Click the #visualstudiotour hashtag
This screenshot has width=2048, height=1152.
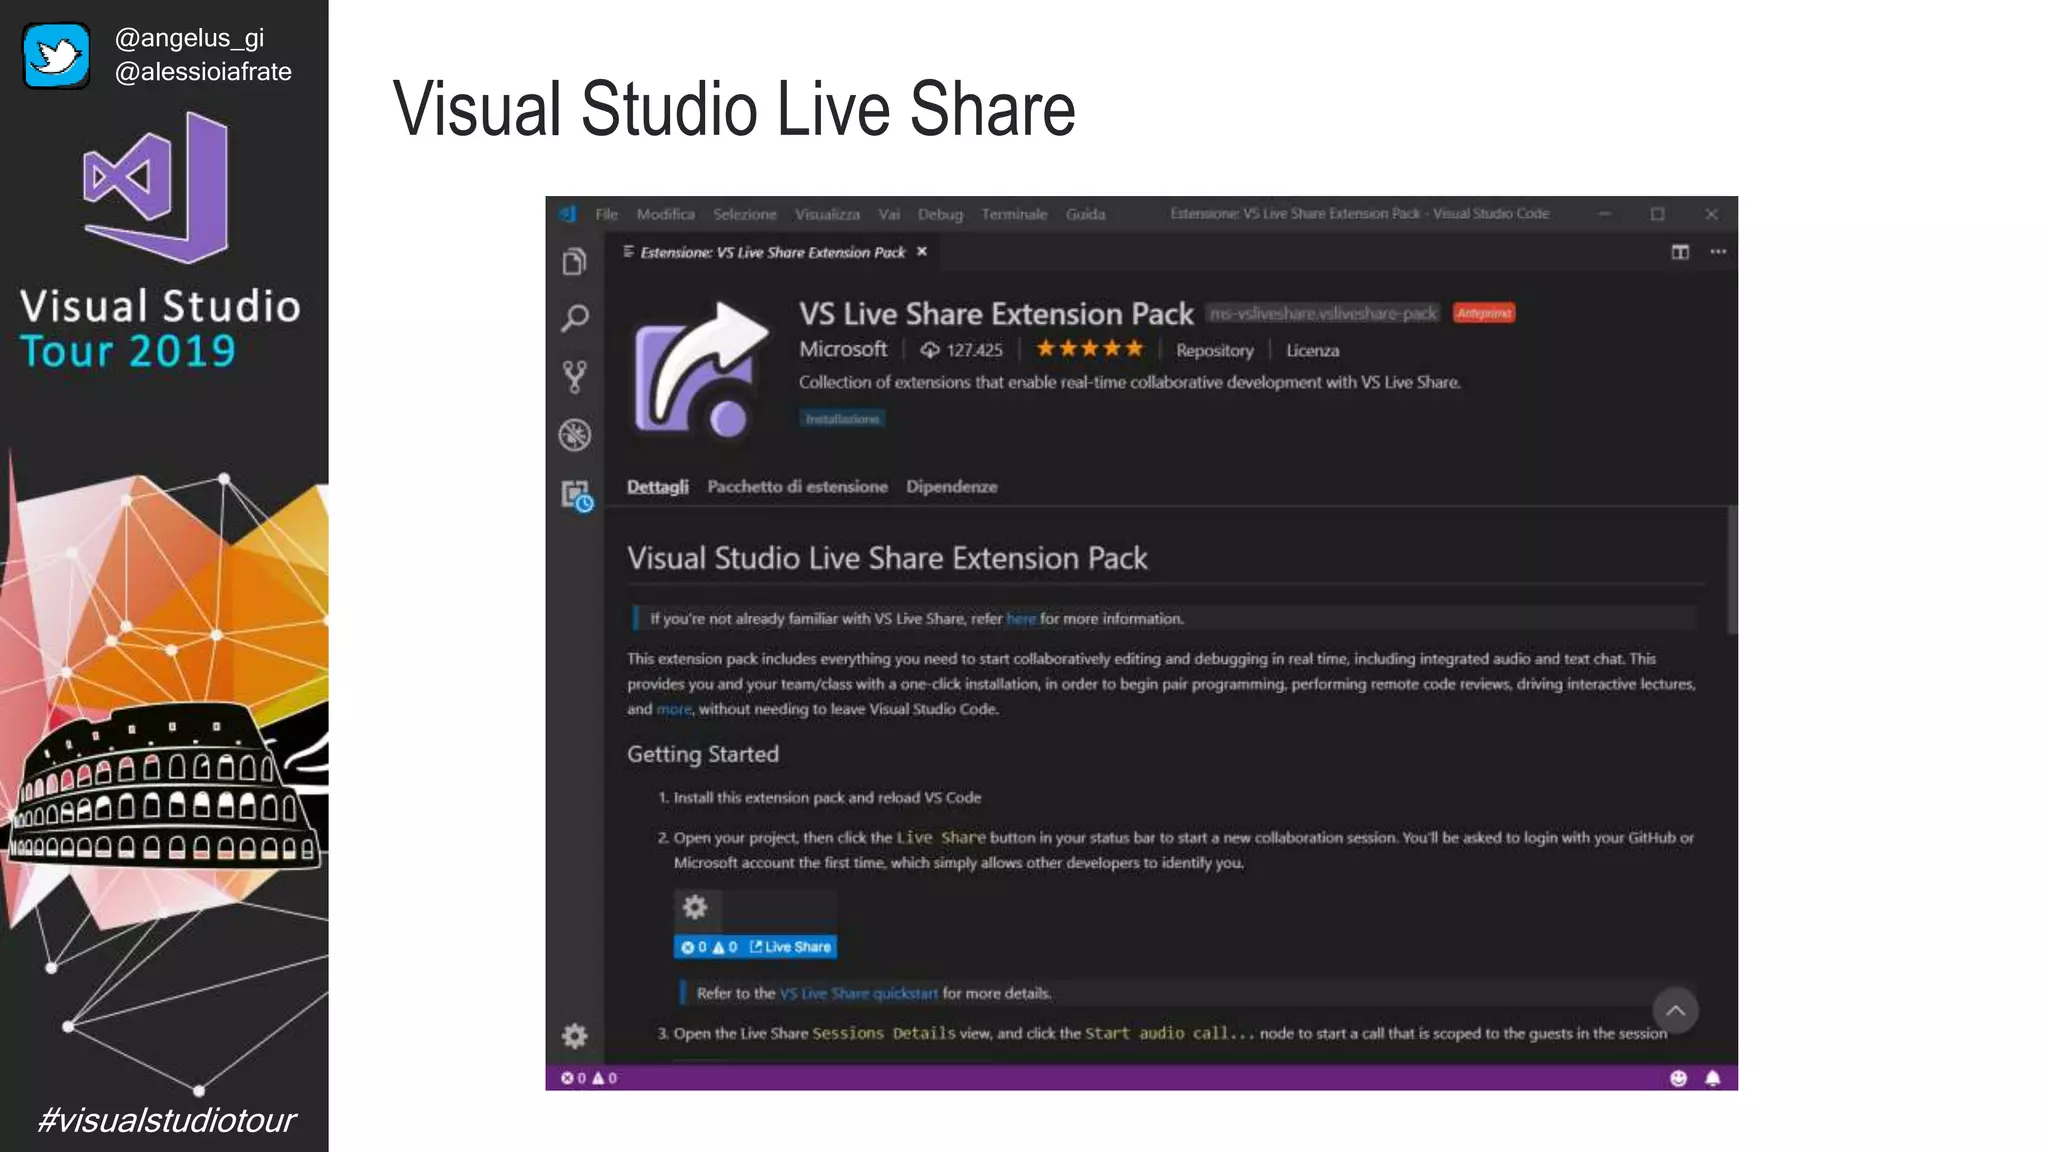point(166,1120)
